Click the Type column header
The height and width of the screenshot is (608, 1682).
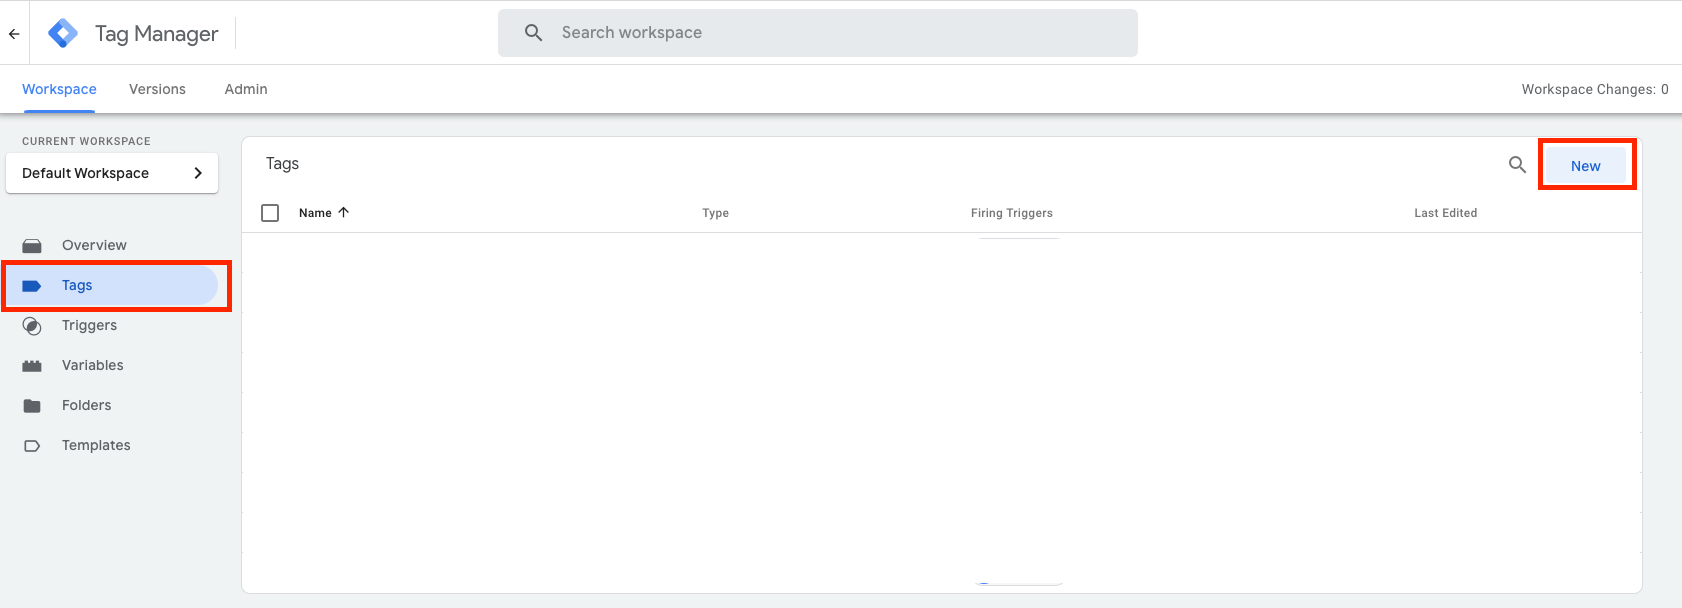pos(715,213)
